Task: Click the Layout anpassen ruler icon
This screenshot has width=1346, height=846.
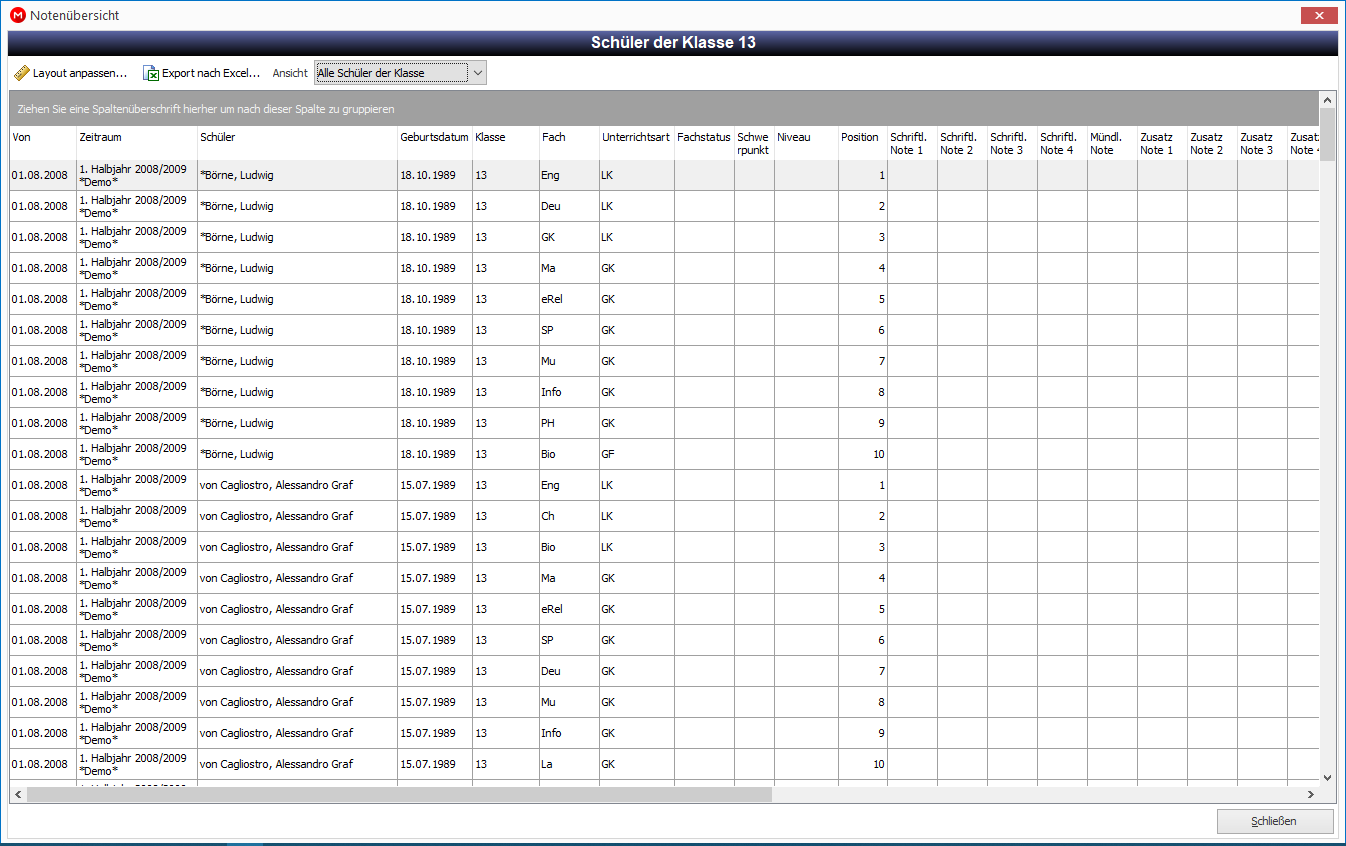Action: (x=22, y=73)
